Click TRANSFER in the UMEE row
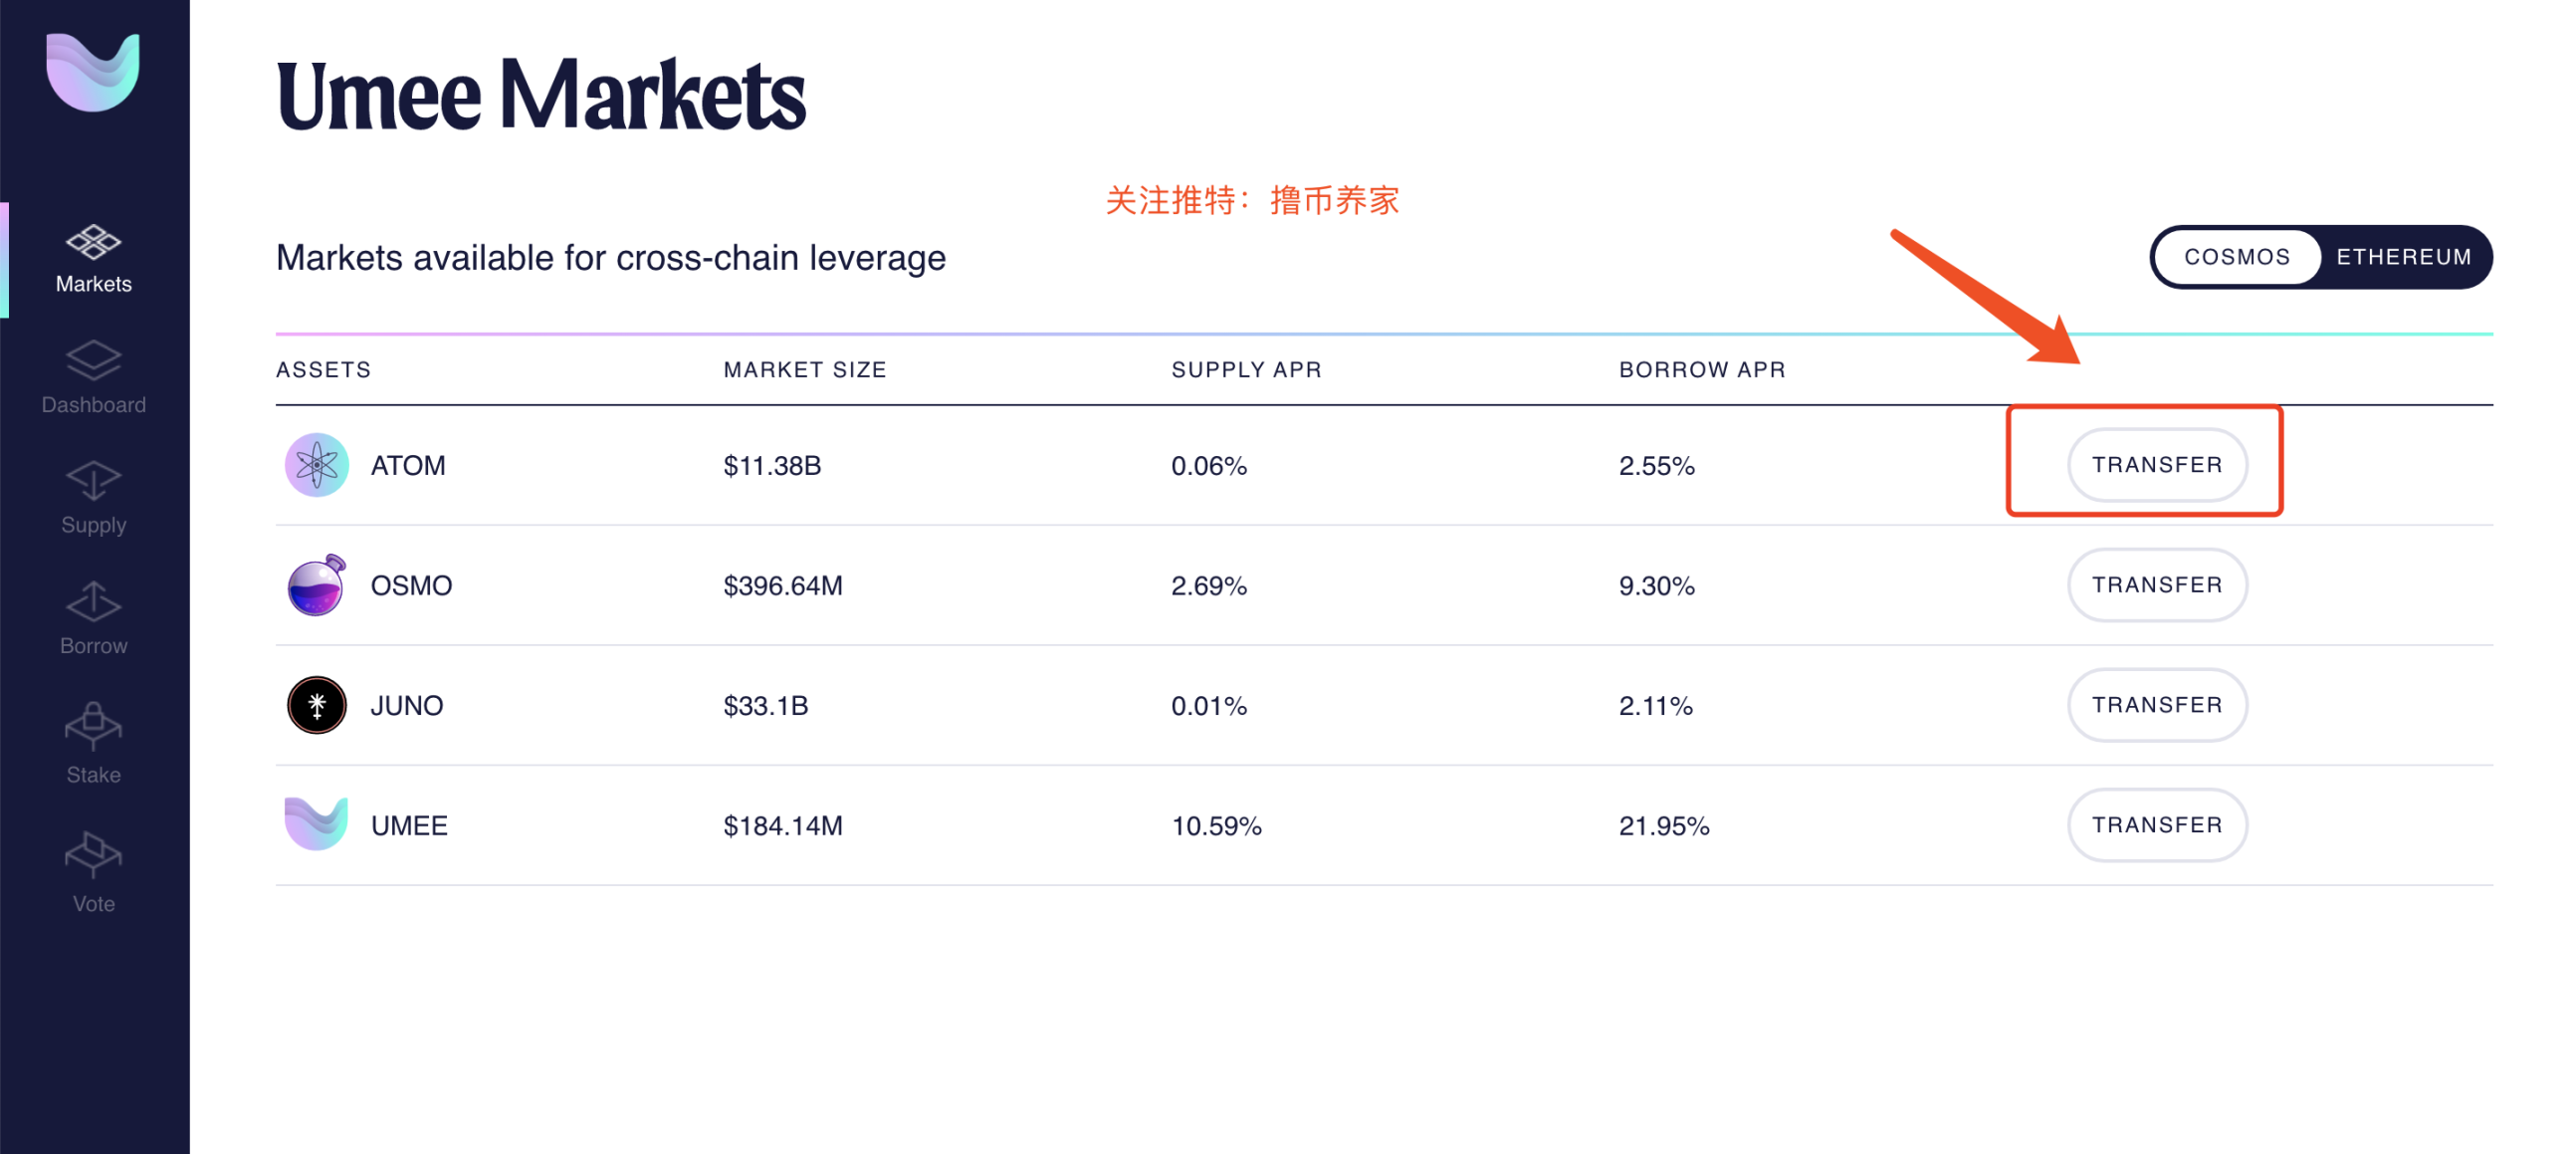This screenshot has height=1154, width=2576. pyautogui.click(x=2157, y=825)
